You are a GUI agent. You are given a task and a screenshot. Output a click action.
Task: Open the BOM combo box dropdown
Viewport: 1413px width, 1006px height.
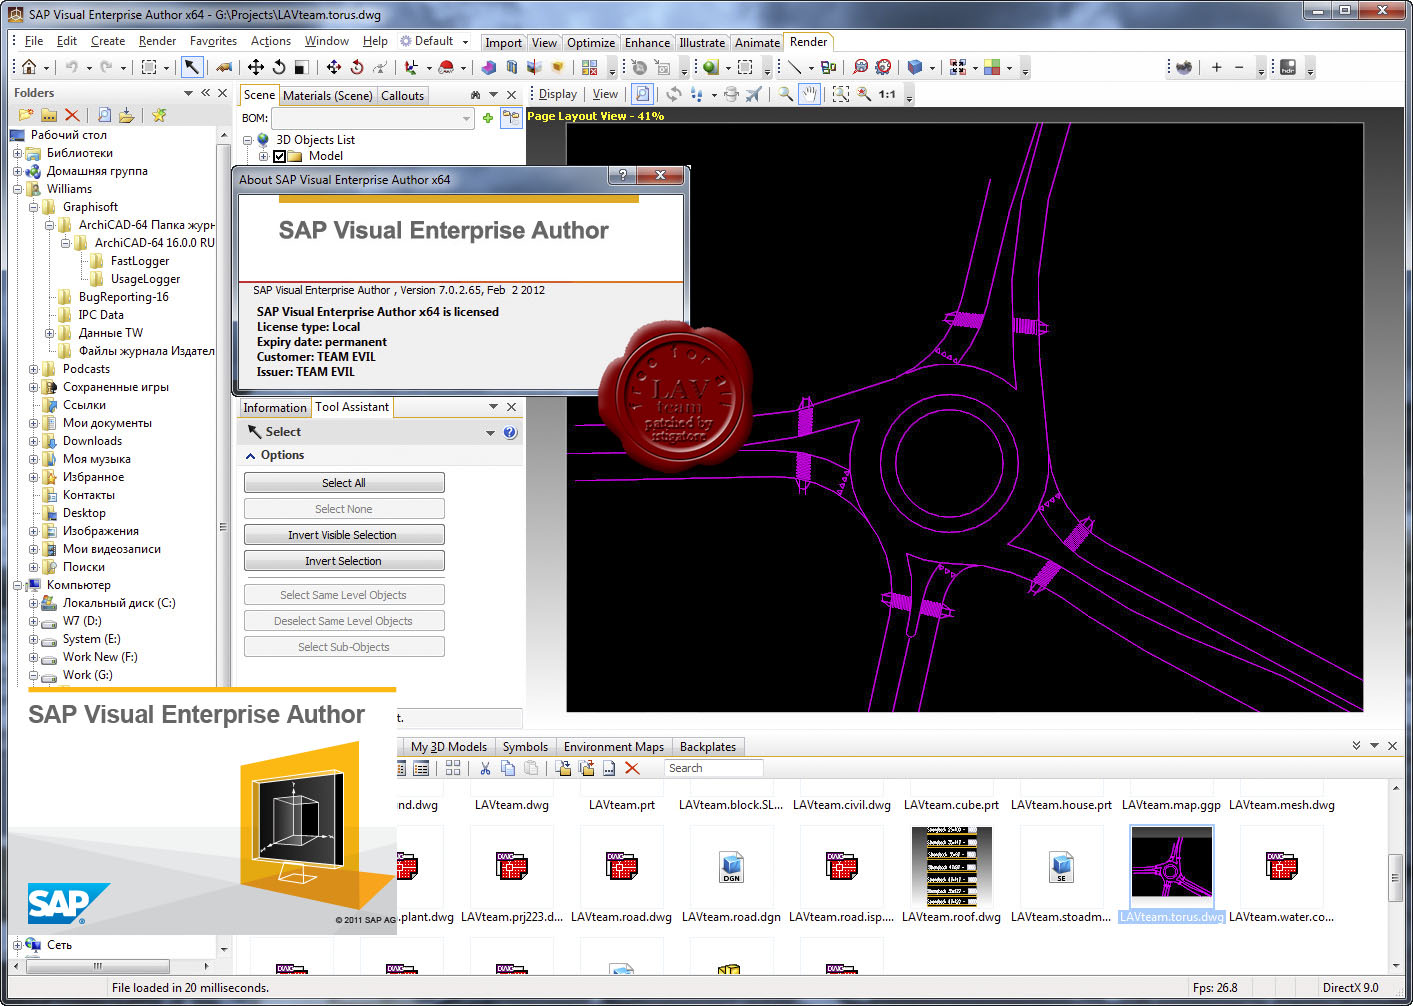[x=466, y=118]
